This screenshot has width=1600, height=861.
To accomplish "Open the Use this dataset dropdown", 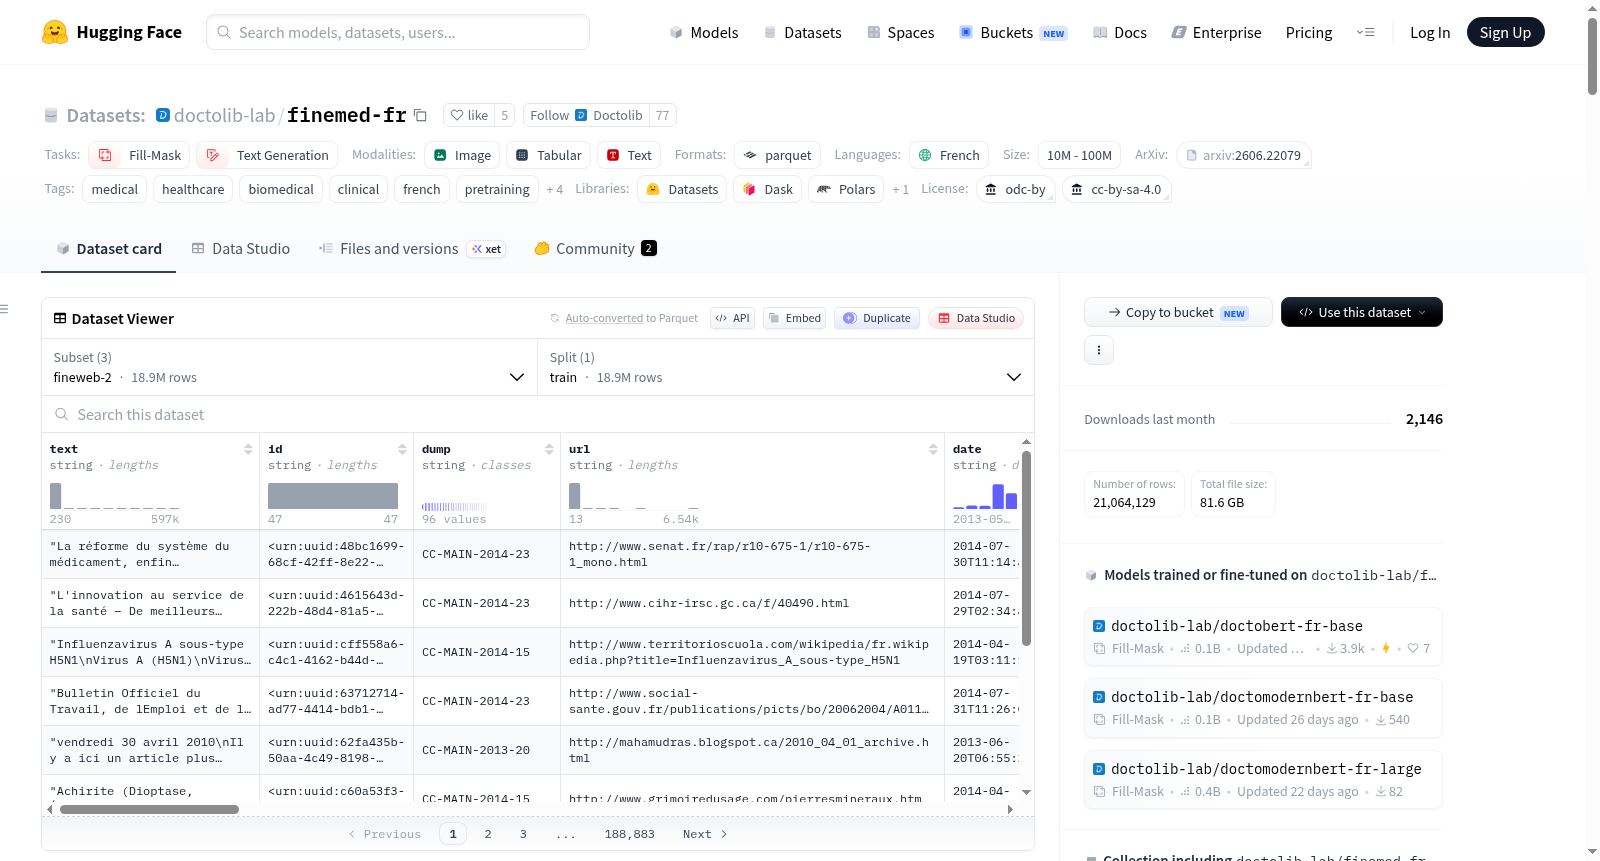I will (1362, 312).
